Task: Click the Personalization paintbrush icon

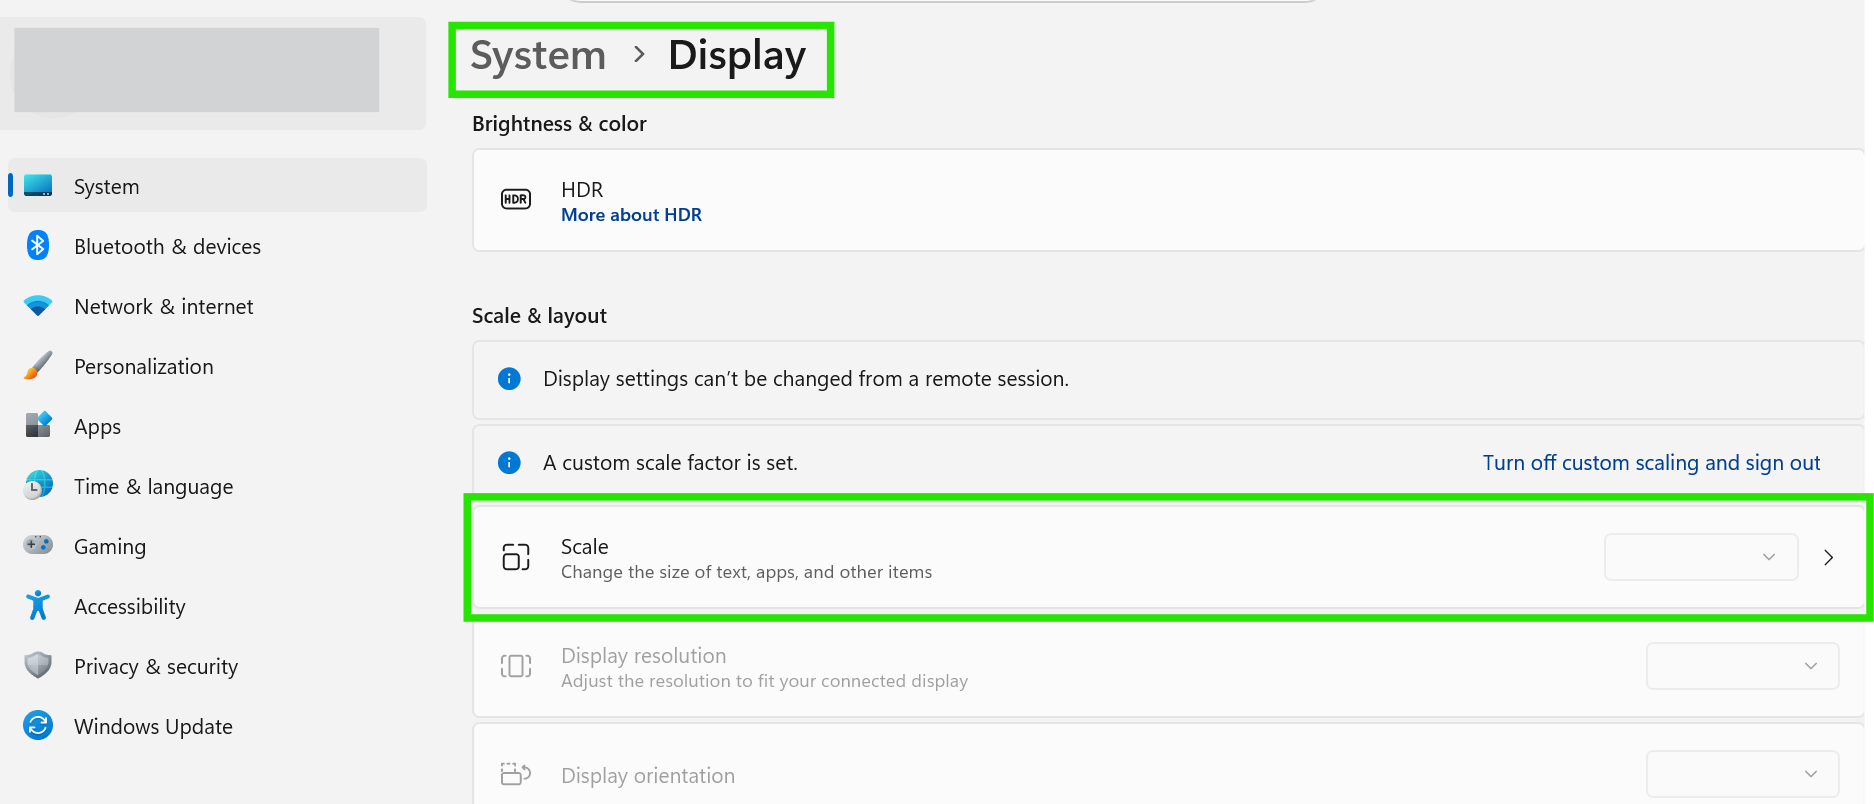Action: pyautogui.click(x=38, y=366)
